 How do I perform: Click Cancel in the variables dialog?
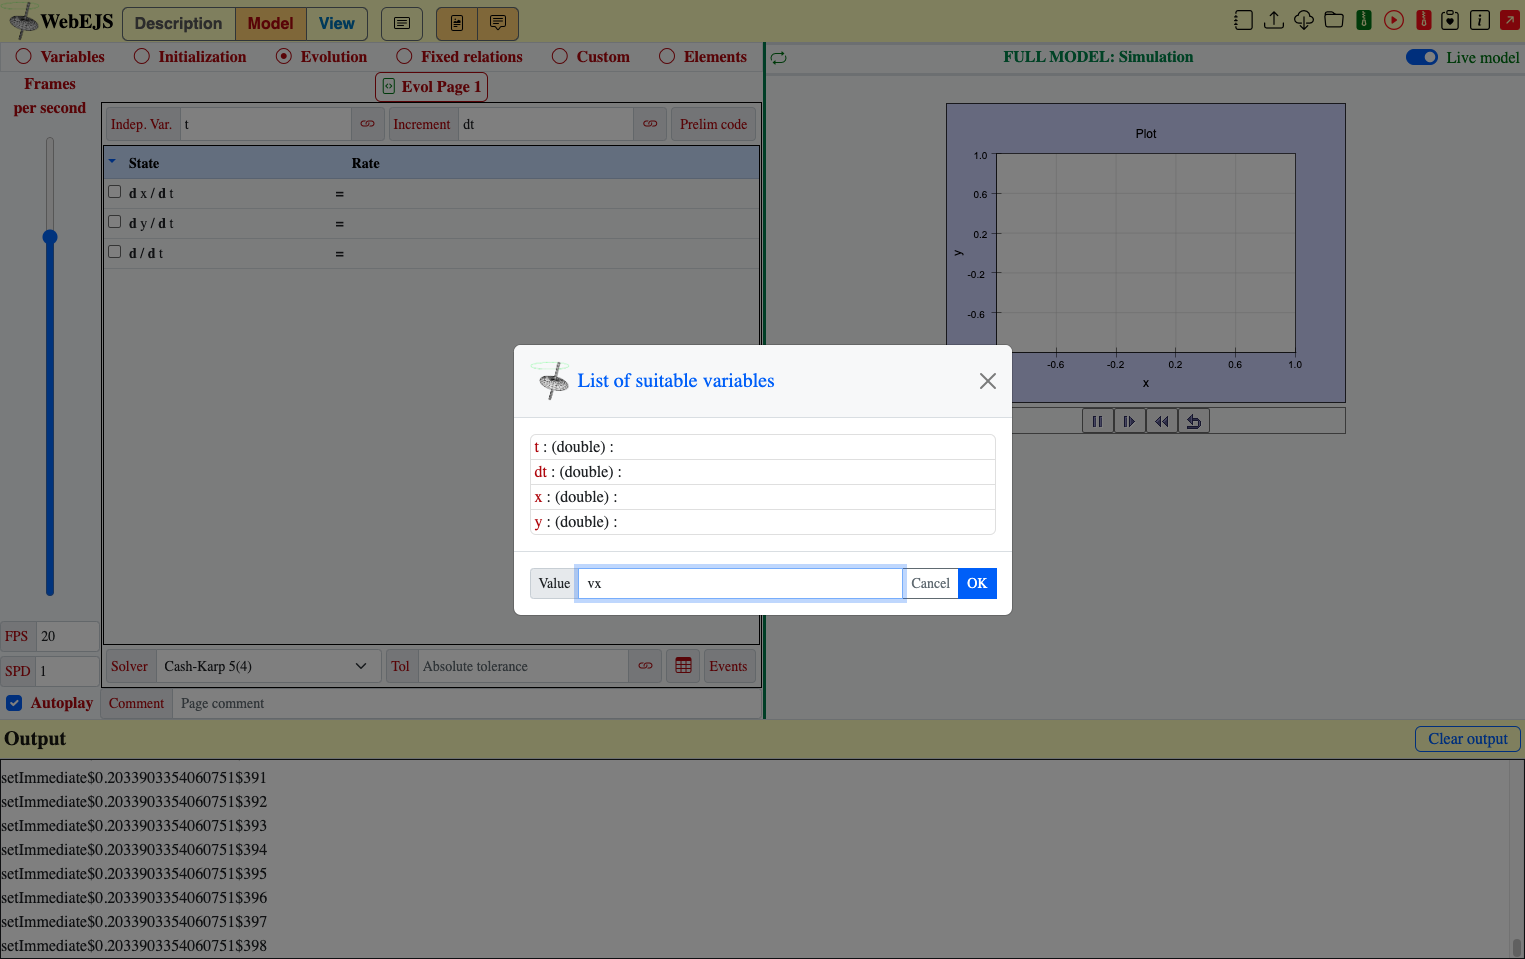point(931,583)
